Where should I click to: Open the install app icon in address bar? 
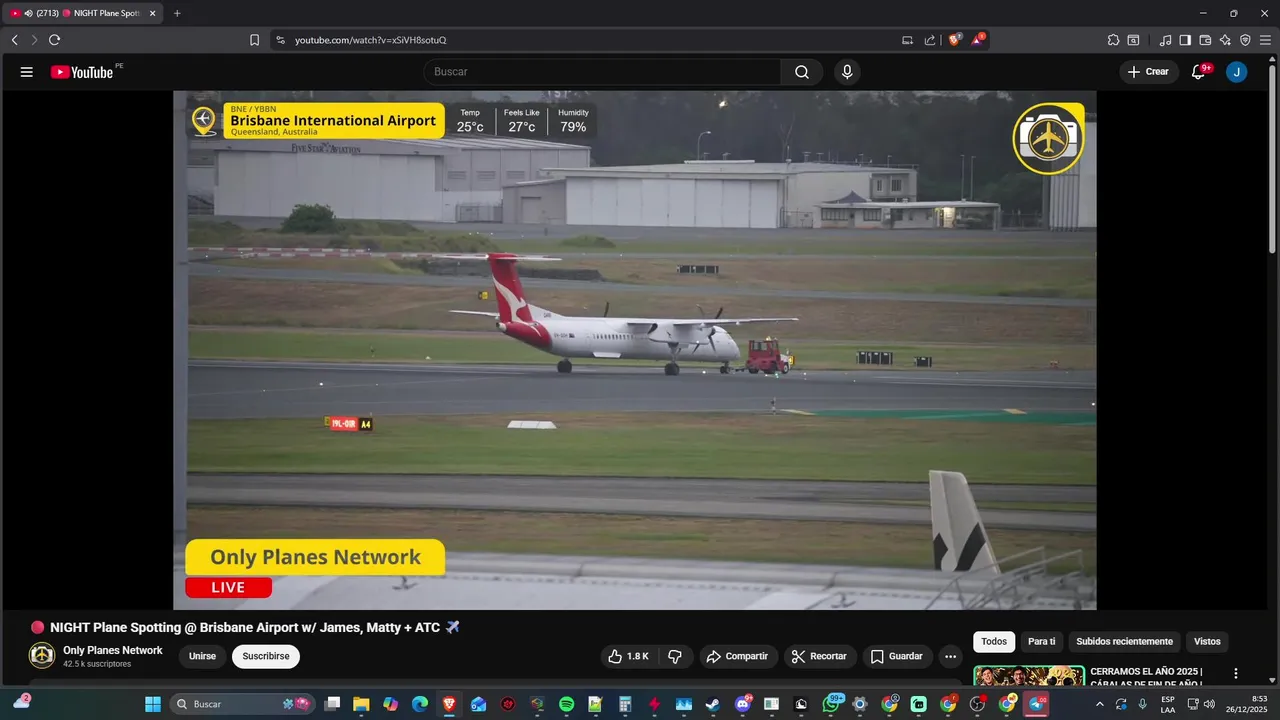908,40
